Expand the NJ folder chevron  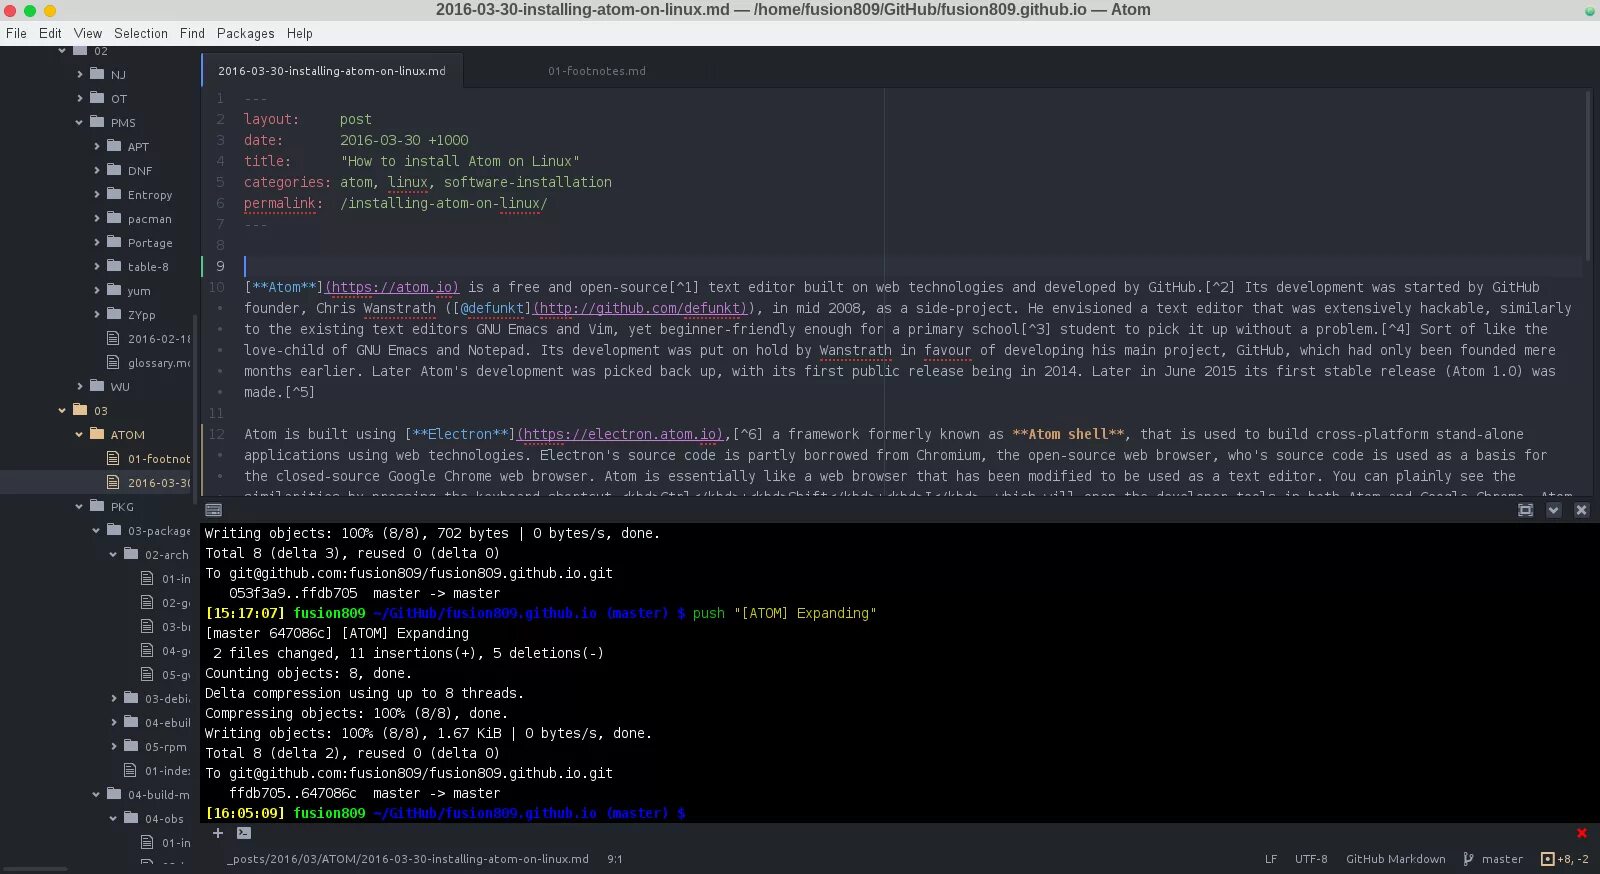[x=80, y=74]
